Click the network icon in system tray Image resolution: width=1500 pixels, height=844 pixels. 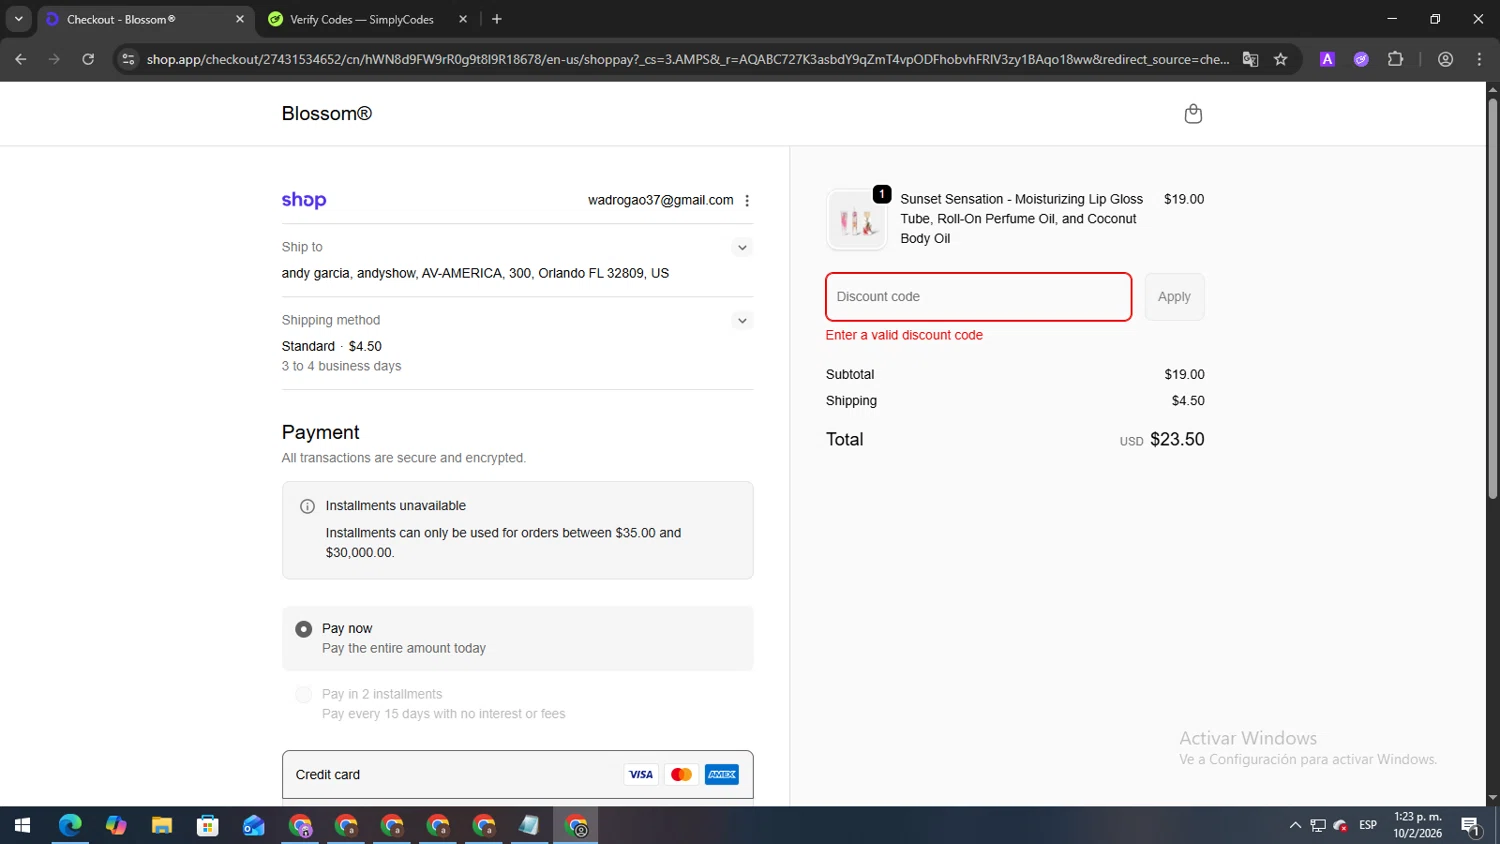1318,826
